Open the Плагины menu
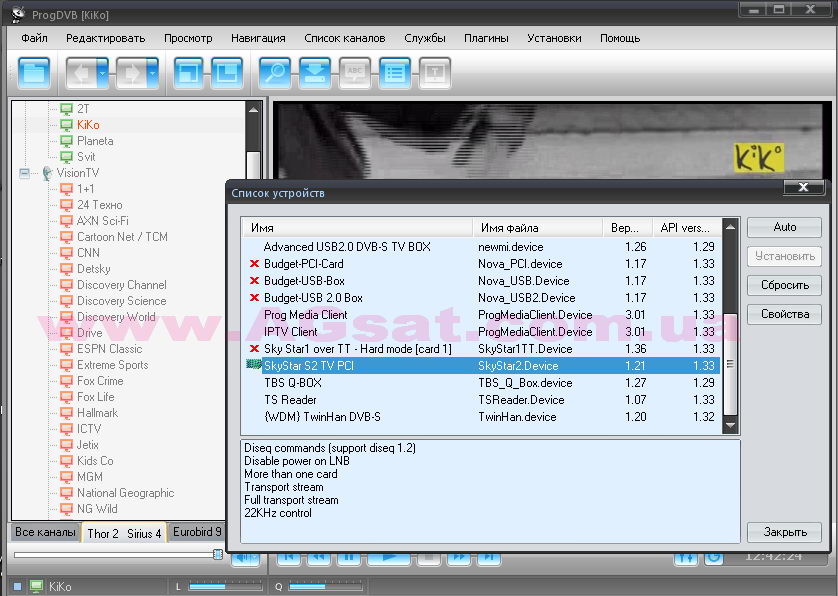Viewport: 838px width, 596px height. [486, 38]
